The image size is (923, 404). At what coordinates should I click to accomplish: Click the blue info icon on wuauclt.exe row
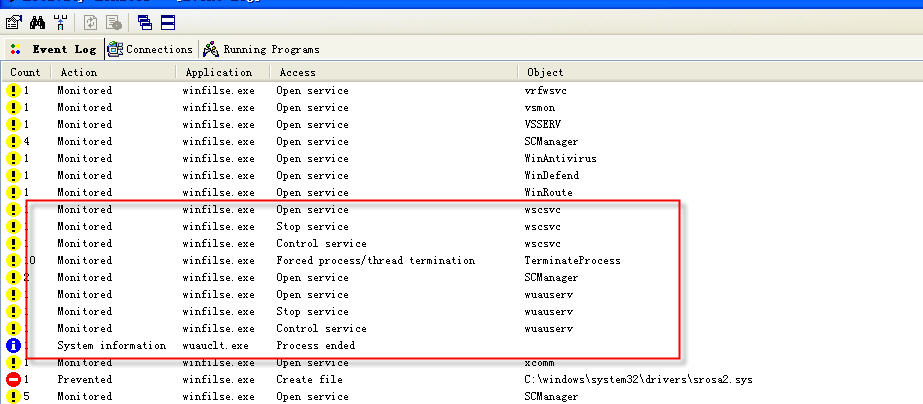(x=14, y=345)
